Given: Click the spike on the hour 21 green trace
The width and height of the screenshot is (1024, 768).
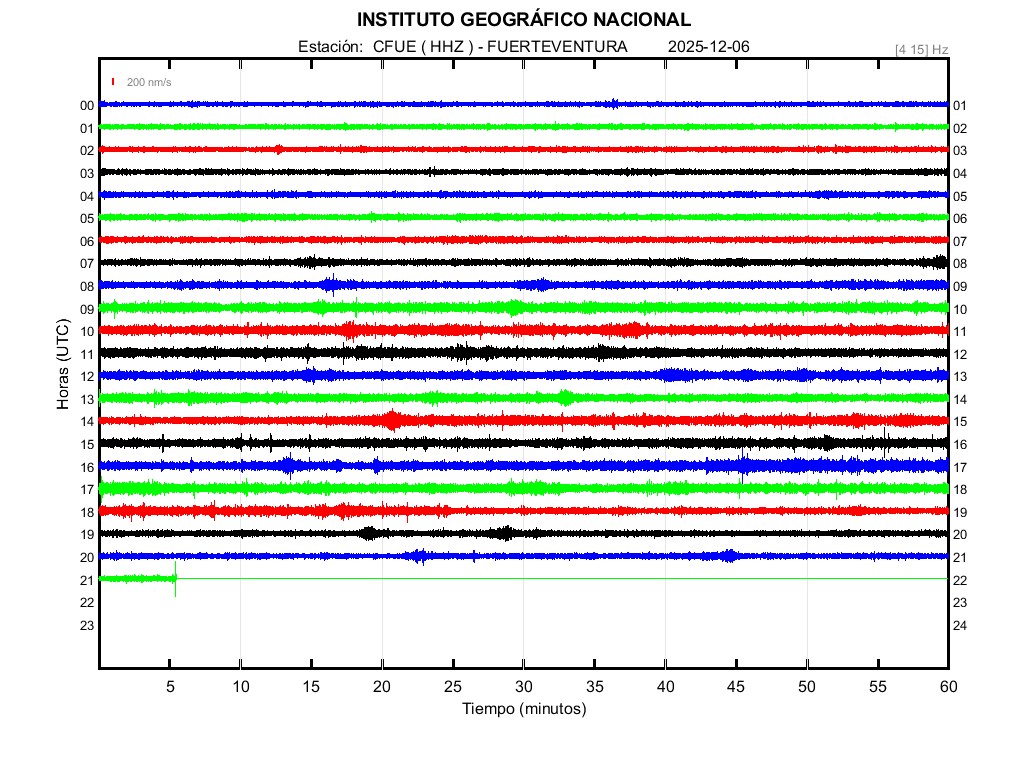Looking at the screenshot, I should pyautogui.click(x=175, y=579).
